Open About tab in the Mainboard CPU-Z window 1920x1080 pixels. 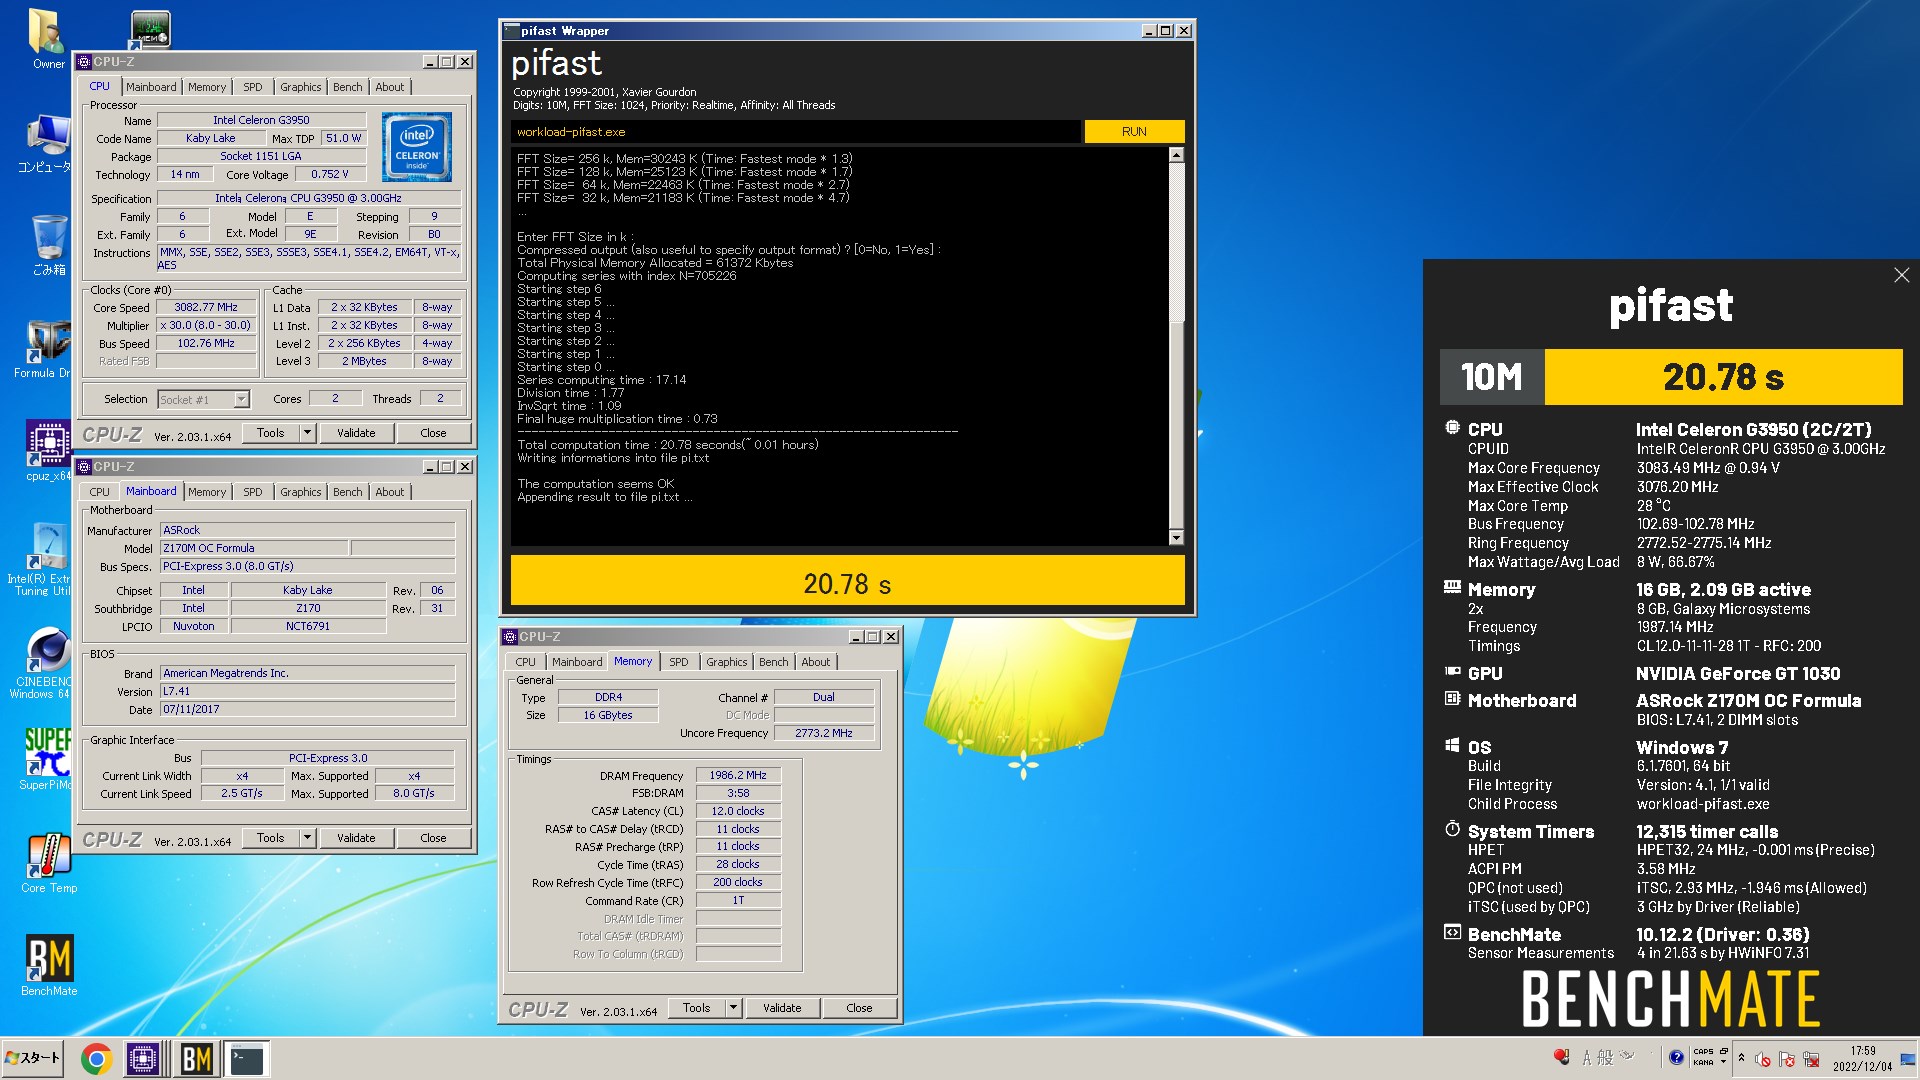click(x=390, y=492)
